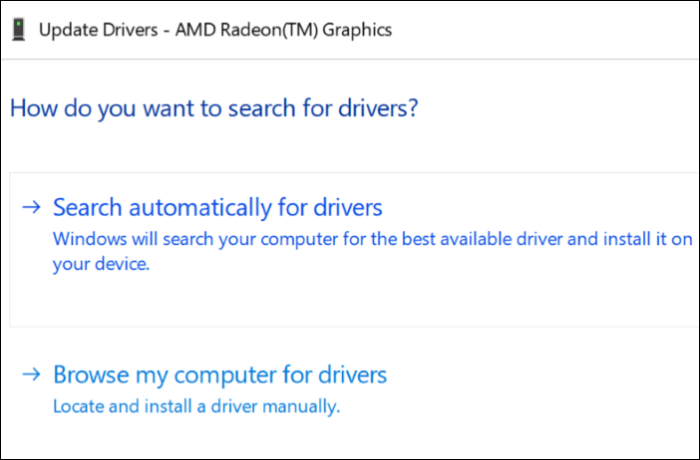Click the arrow icon beside Browse my computer
Screen dimensions: 700x460
32,375
